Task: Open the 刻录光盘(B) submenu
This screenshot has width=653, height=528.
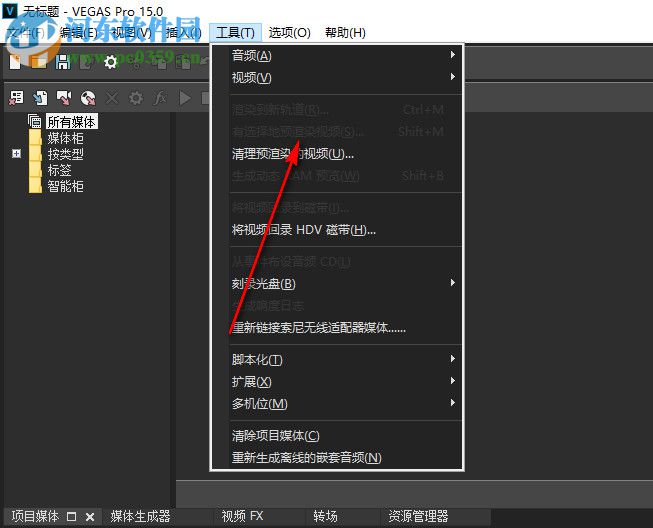Action: point(344,284)
